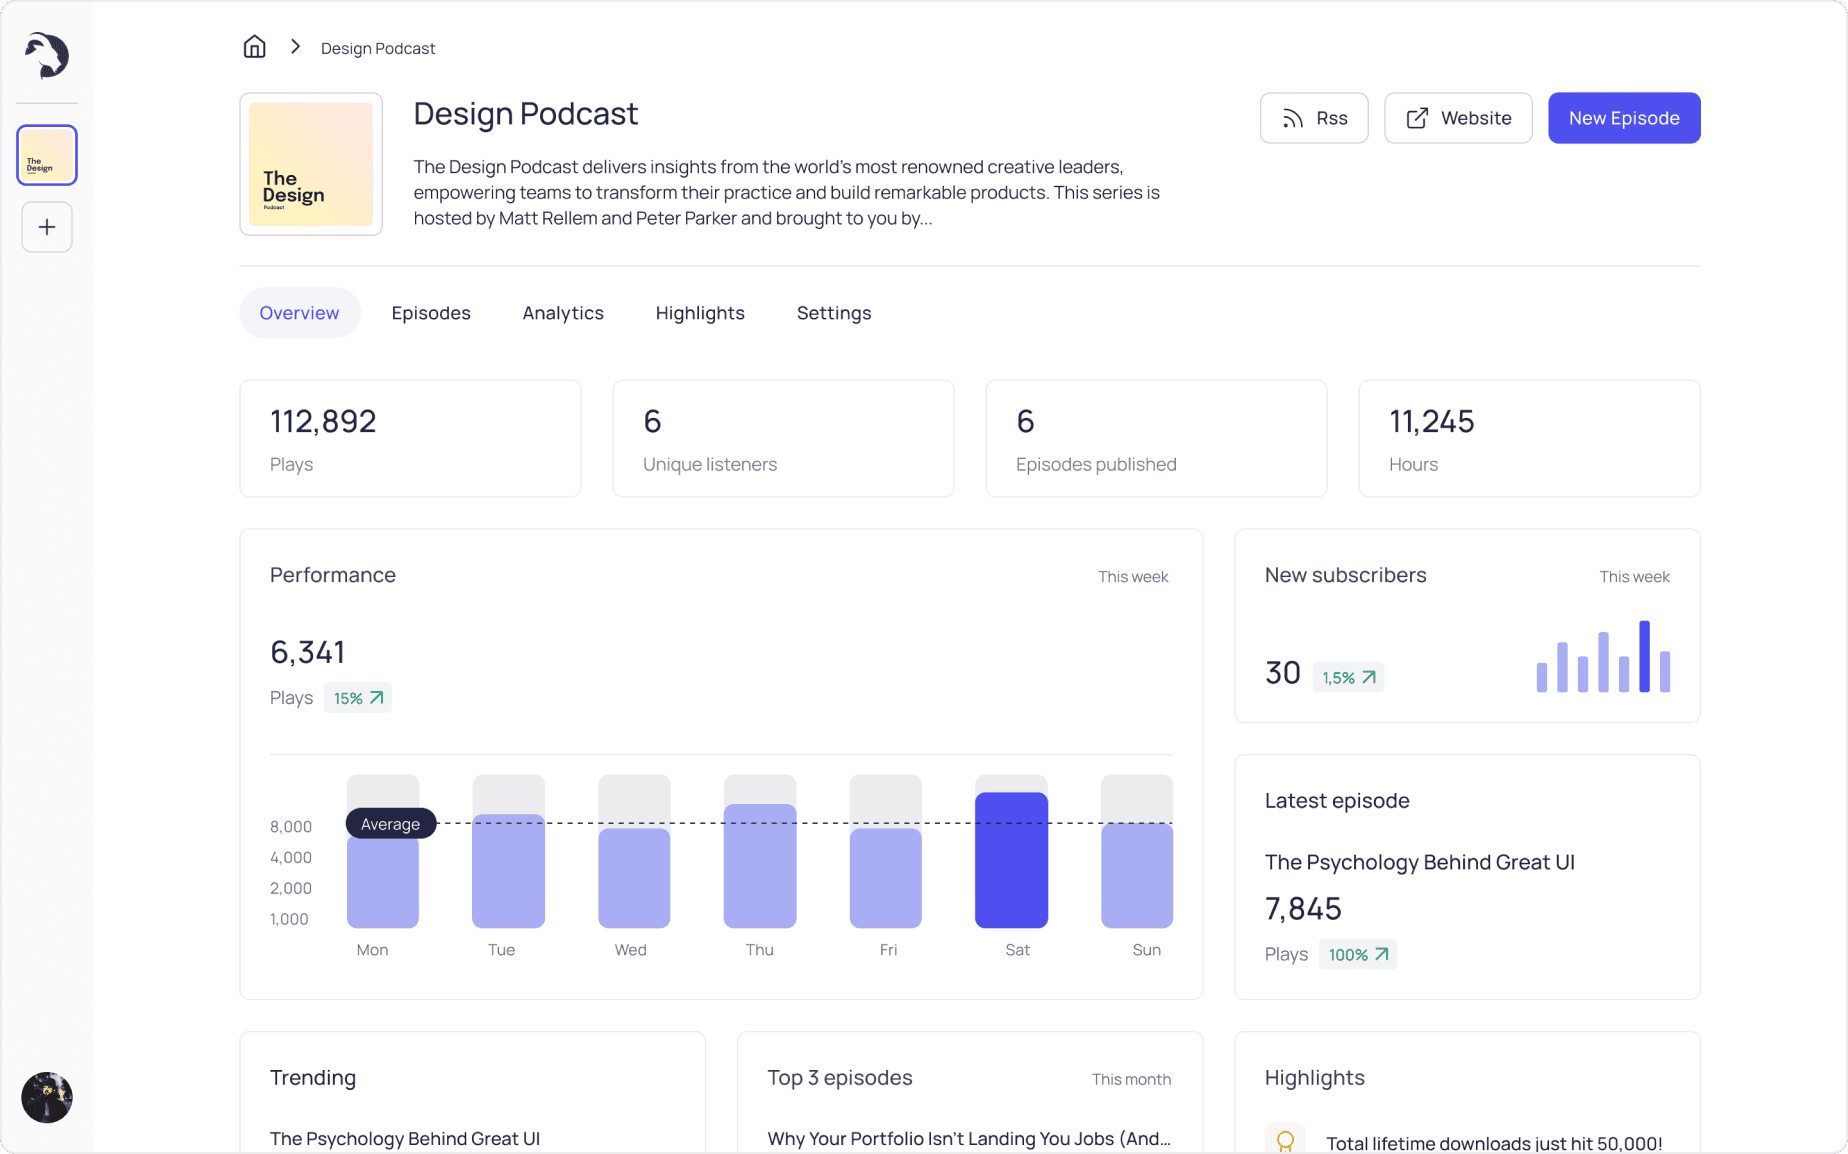
Task: Click the New Episode button
Action: point(1624,118)
